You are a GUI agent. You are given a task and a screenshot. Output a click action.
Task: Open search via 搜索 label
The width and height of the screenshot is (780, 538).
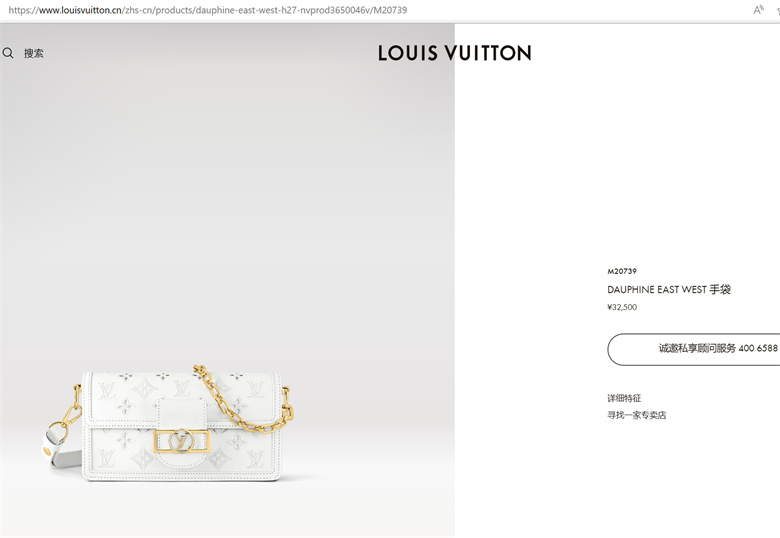pos(34,53)
